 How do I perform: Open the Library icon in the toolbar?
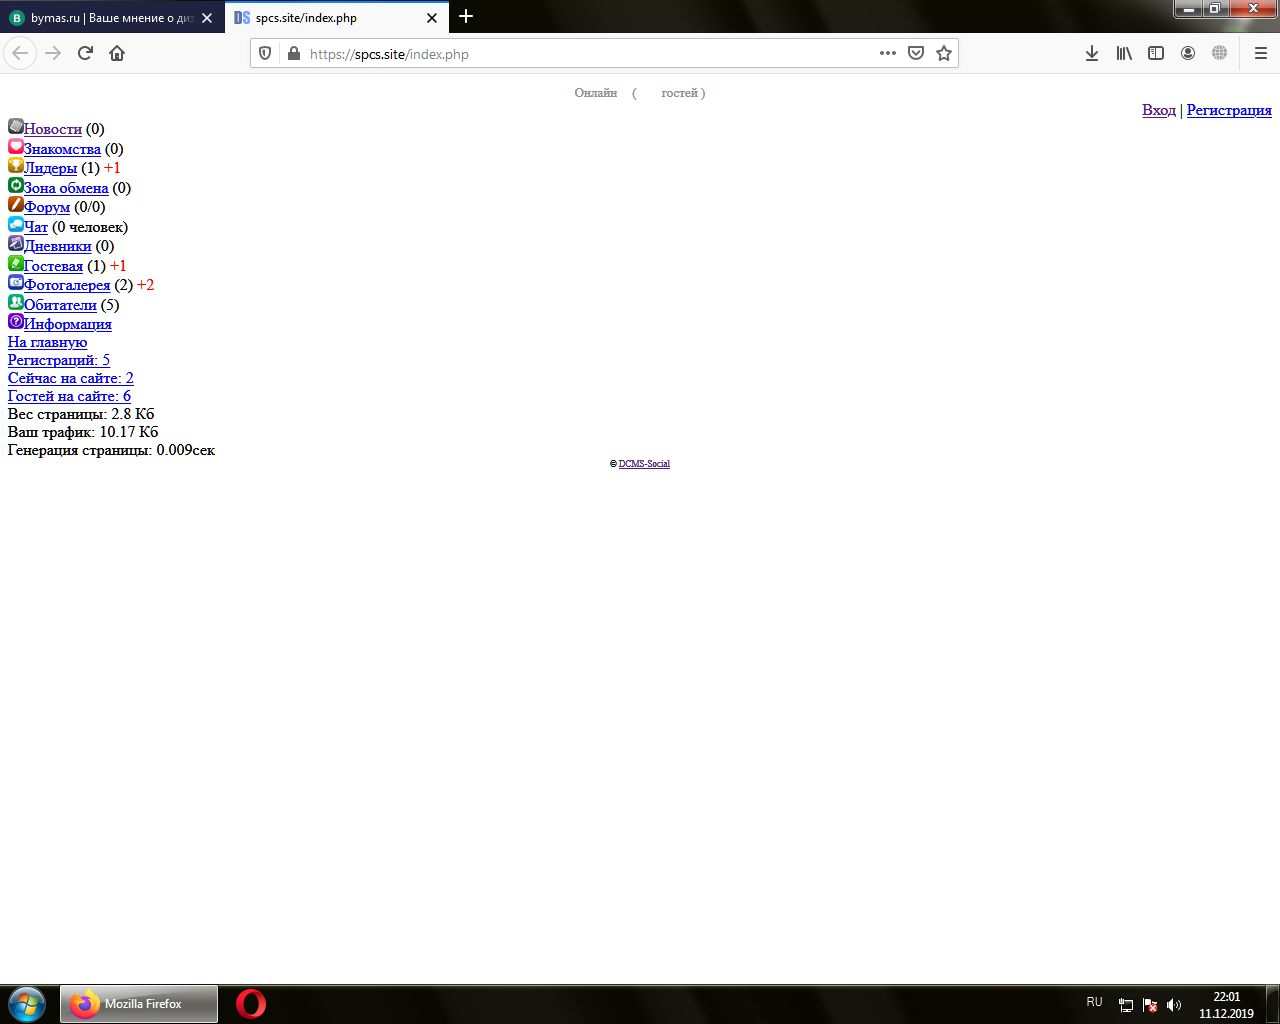tap(1124, 53)
